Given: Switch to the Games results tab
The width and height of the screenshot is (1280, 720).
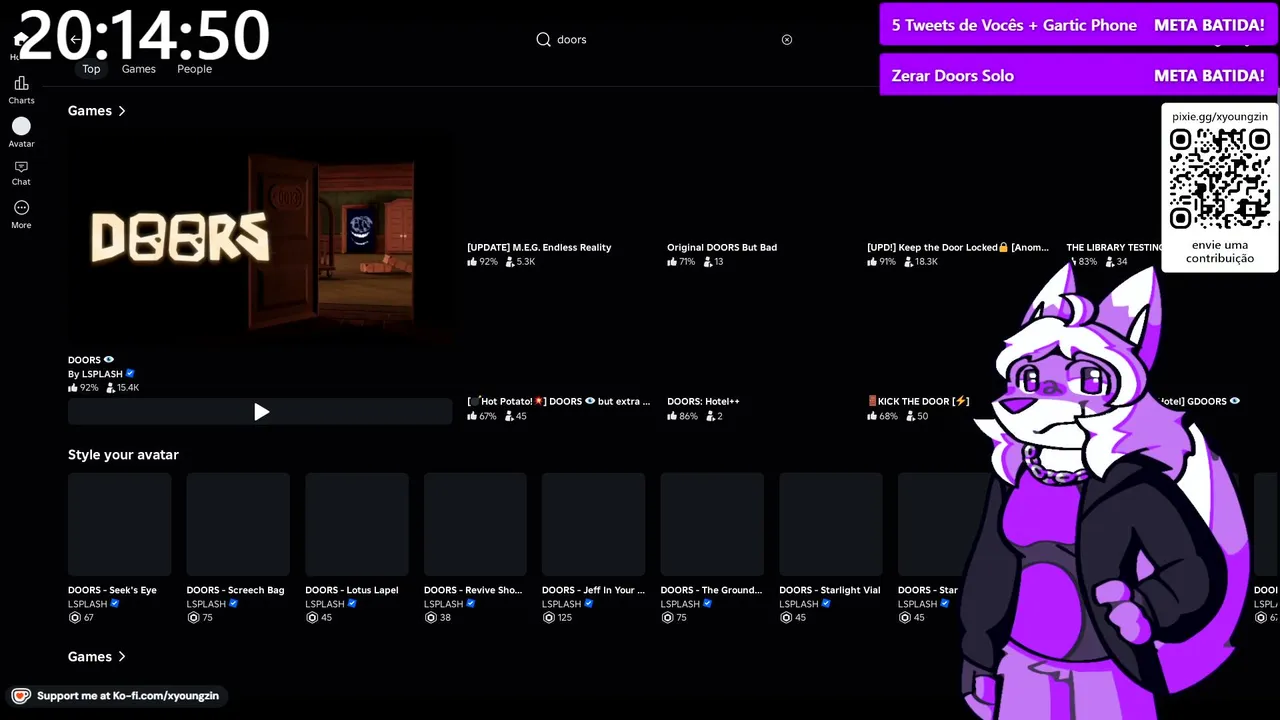Looking at the screenshot, I should [x=139, y=69].
